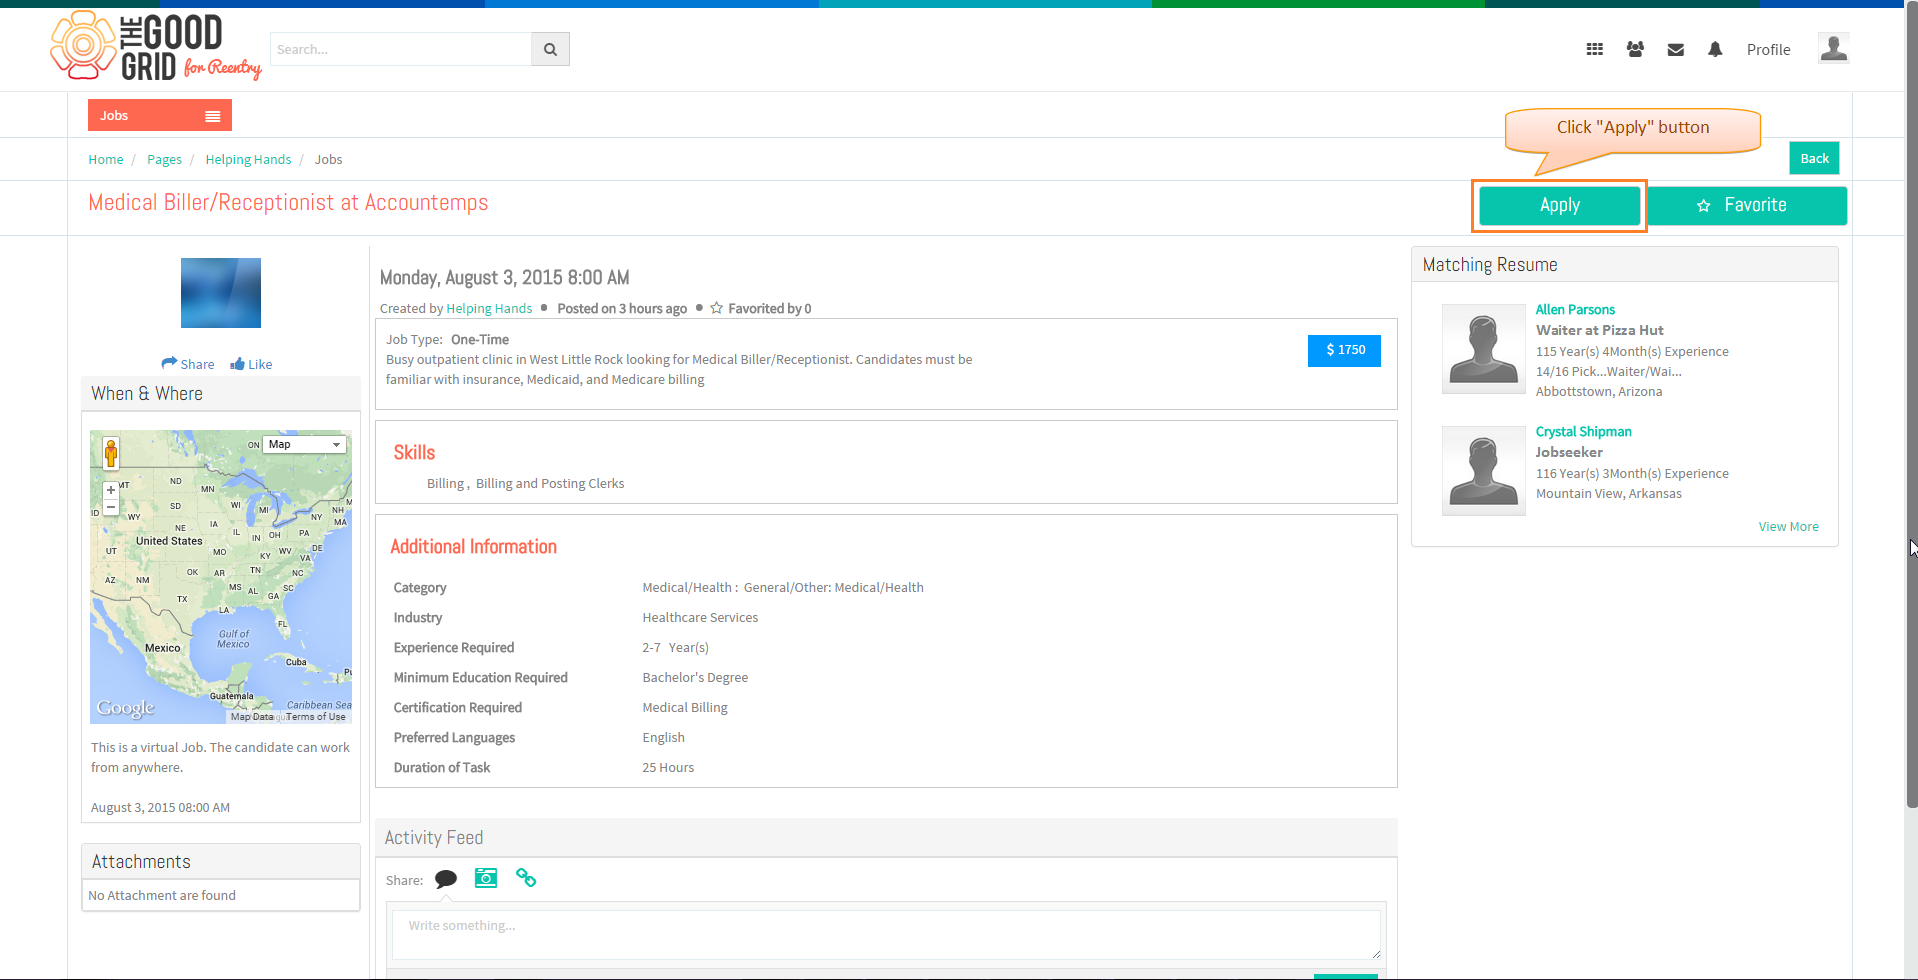1918x980 pixels.
Task: Click the job image thumbnail
Action: pos(221,293)
